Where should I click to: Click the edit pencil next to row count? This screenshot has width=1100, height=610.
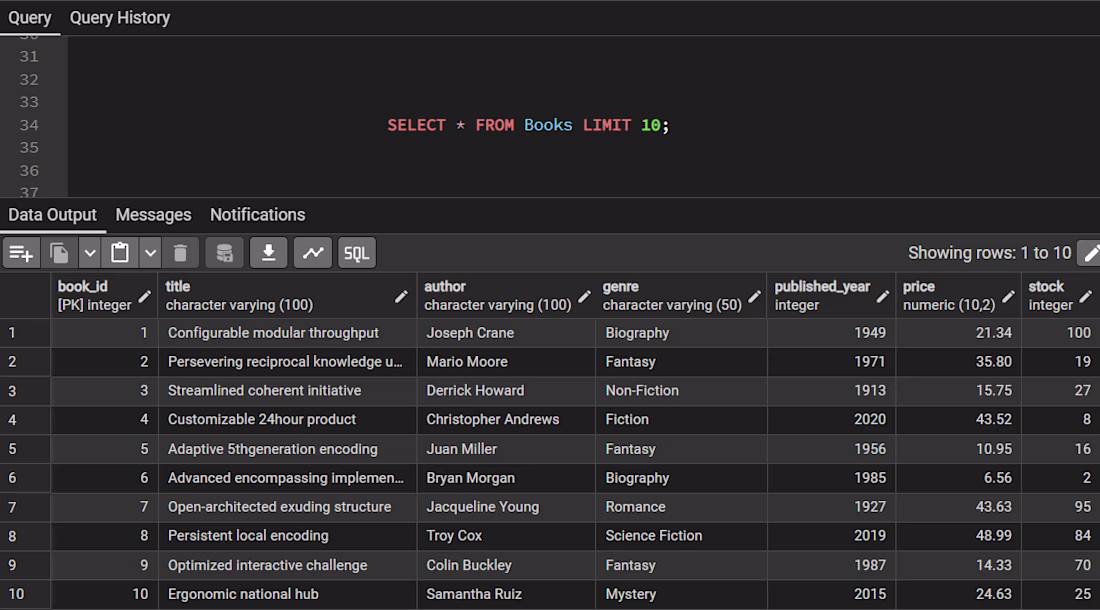(1091, 253)
